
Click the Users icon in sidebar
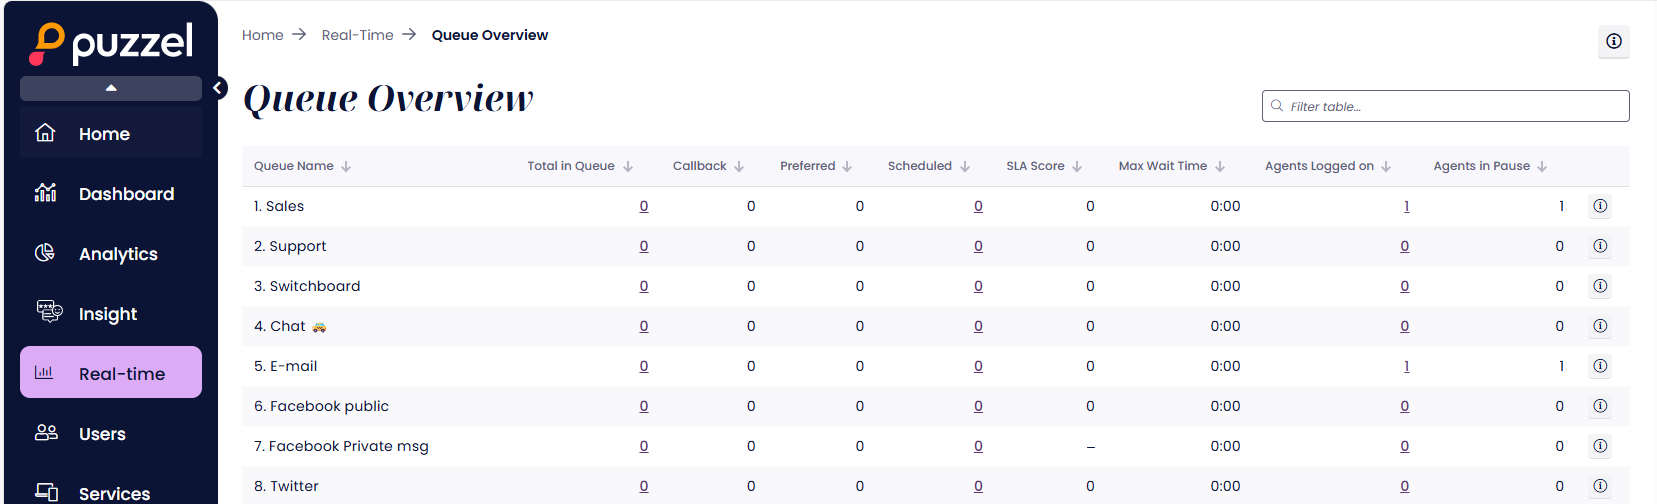[x=46, y=433]
